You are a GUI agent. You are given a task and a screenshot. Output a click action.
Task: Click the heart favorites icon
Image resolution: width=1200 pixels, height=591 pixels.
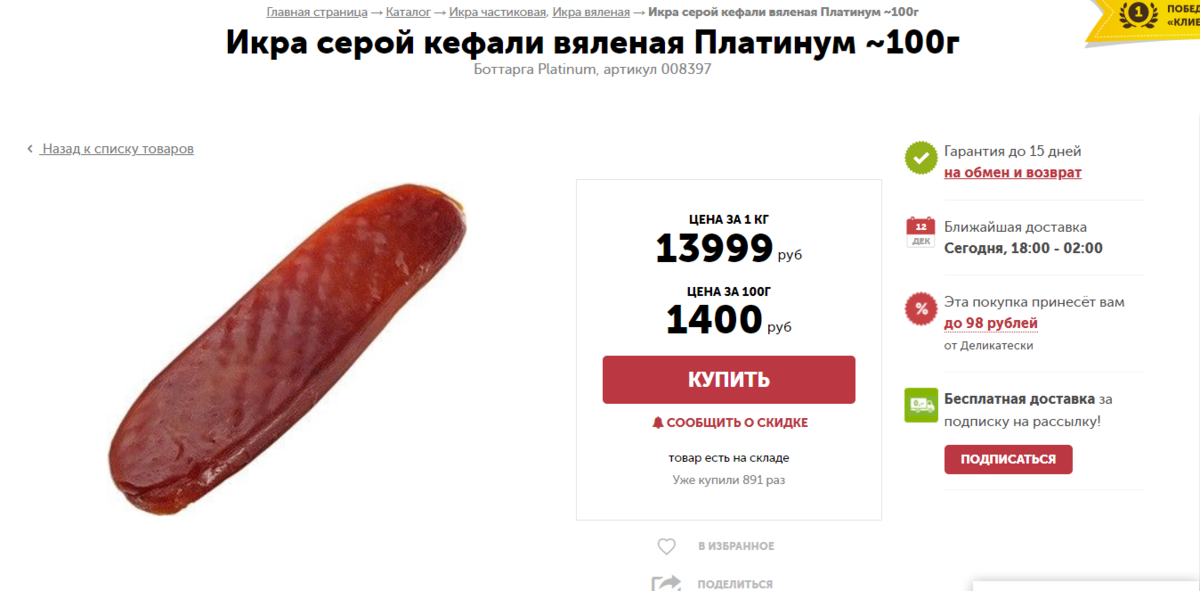point(666,547)
